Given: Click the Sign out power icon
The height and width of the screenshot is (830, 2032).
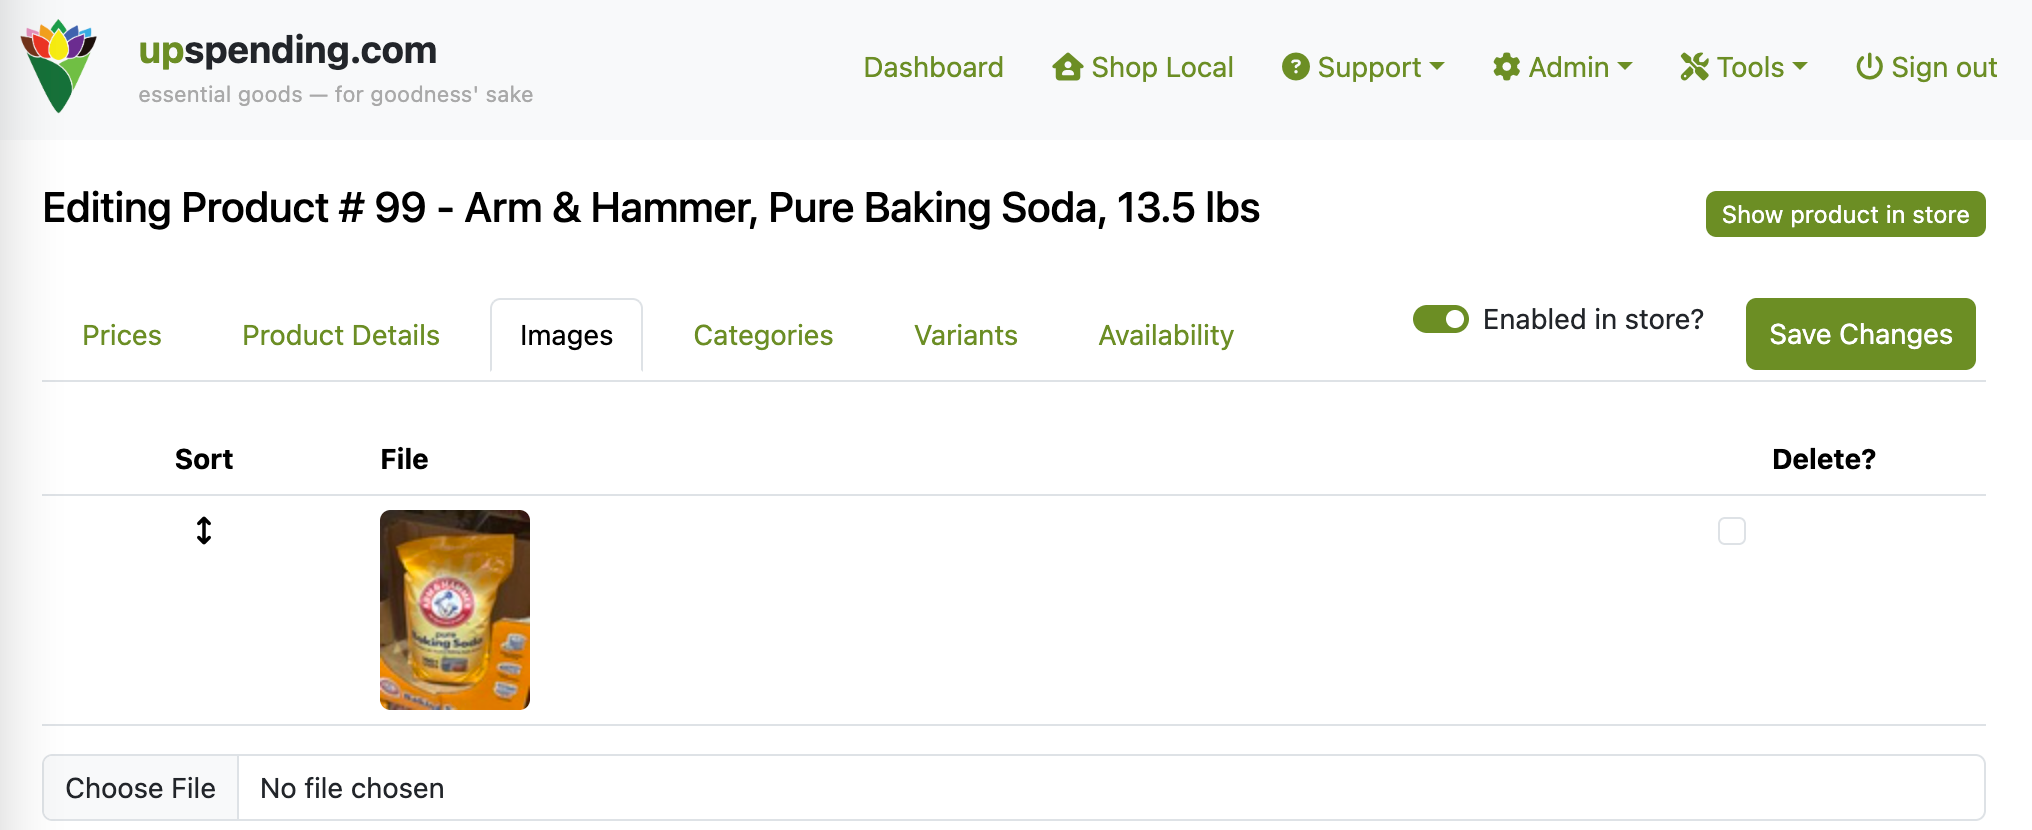Looking at the screenshot, I should pyautogui.click(x=1869, y=67).
